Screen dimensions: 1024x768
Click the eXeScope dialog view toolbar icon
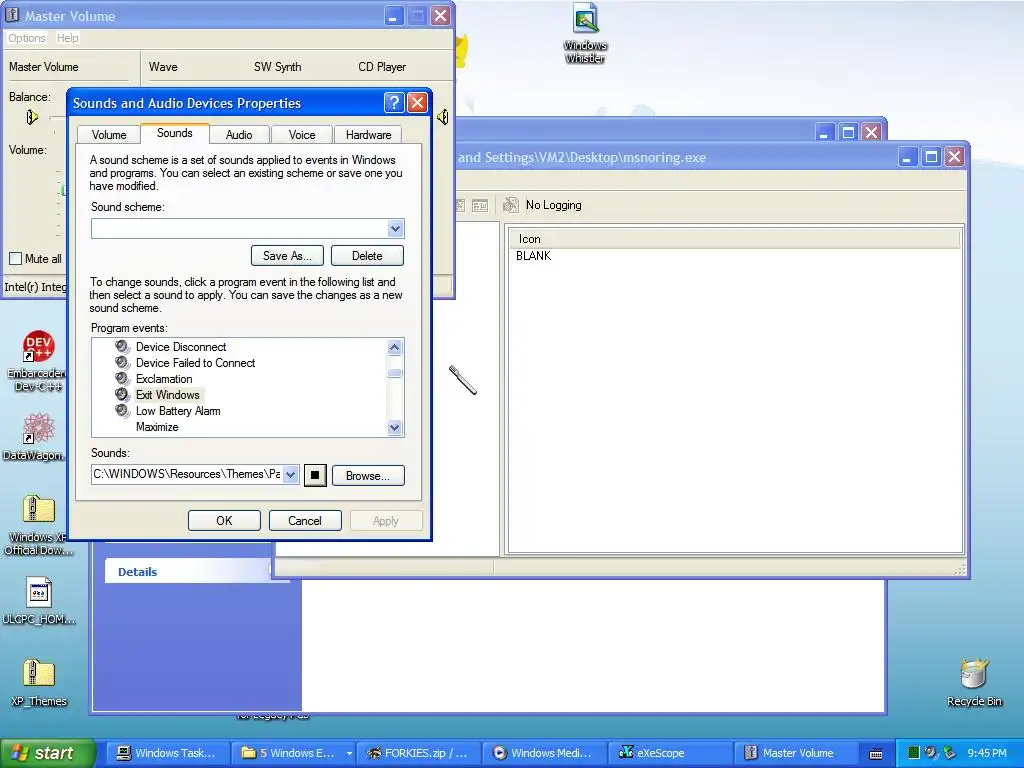point(480,206)
